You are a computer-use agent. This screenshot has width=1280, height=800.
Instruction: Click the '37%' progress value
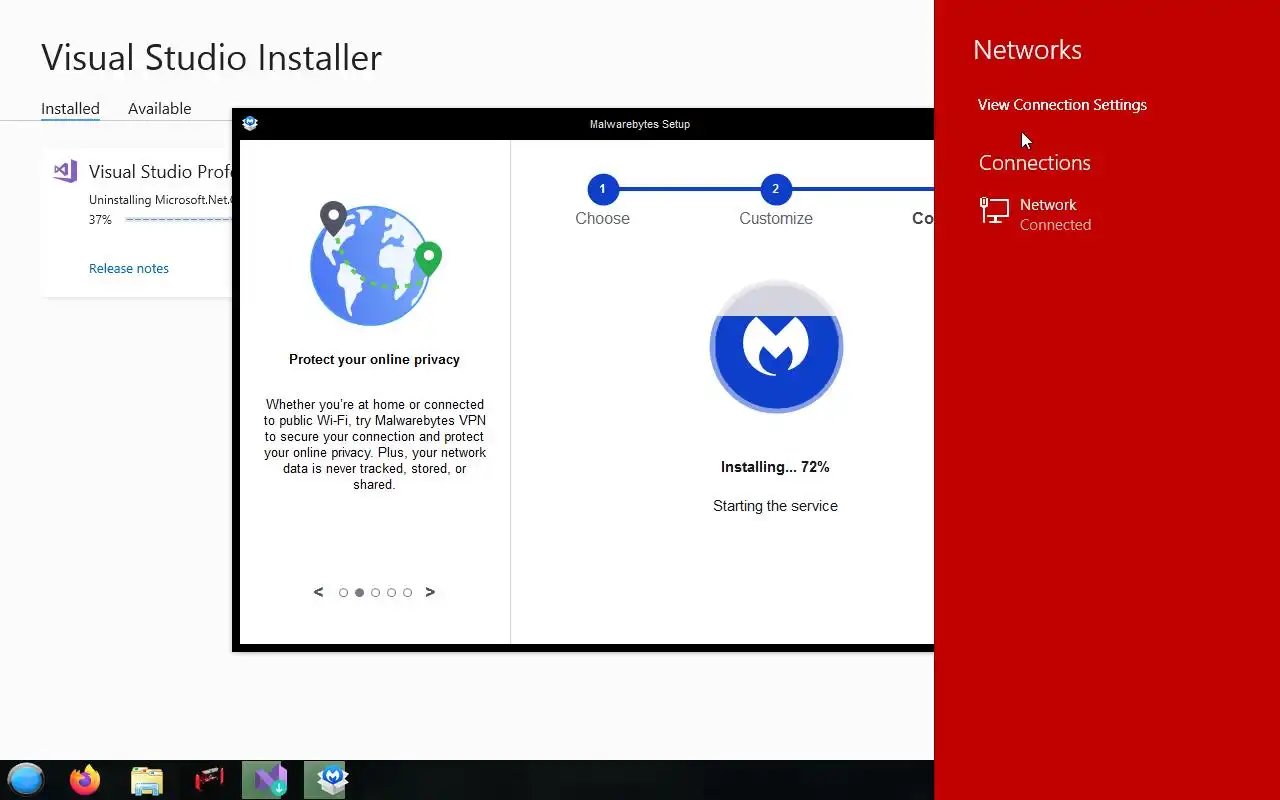(100, 220)
